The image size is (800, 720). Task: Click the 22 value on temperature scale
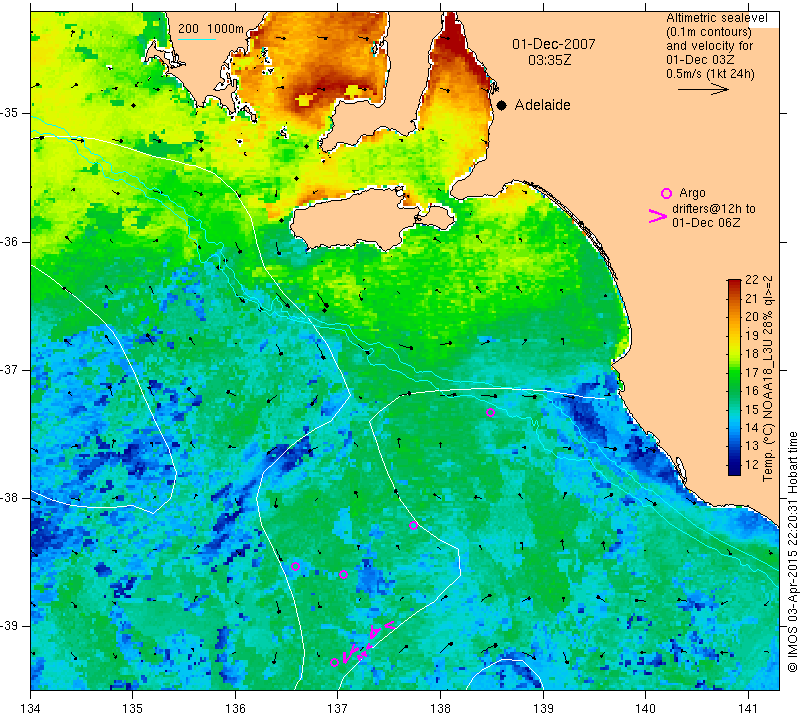(752, 280)
